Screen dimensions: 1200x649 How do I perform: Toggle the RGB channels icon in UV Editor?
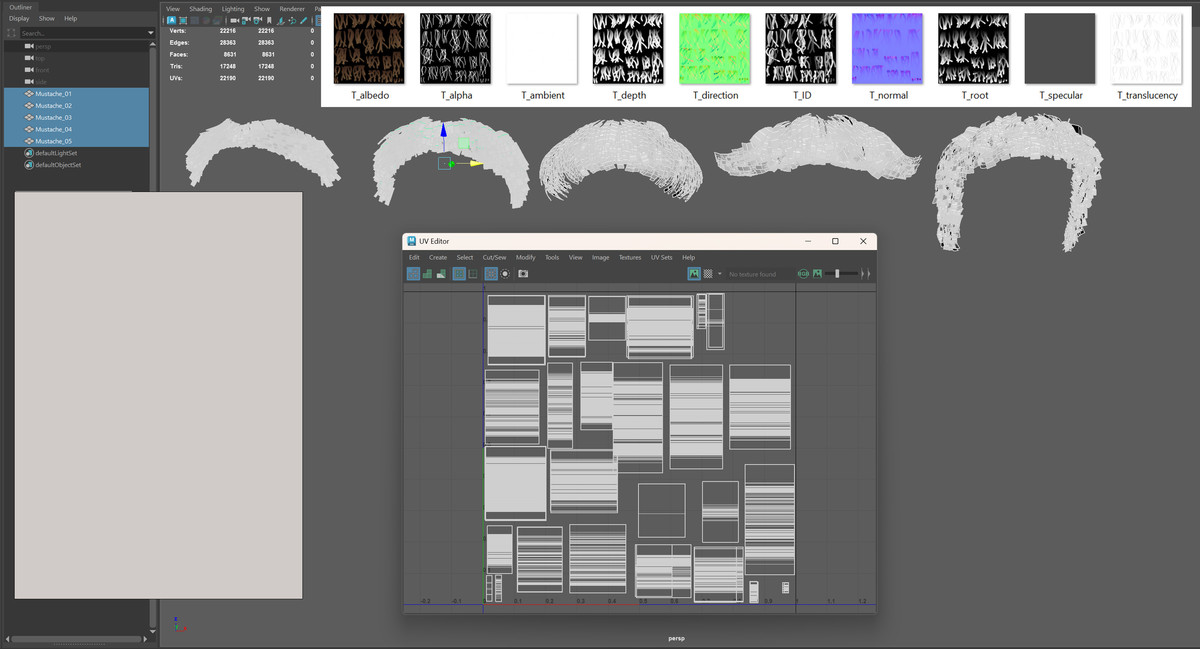(x=803, y=274)
